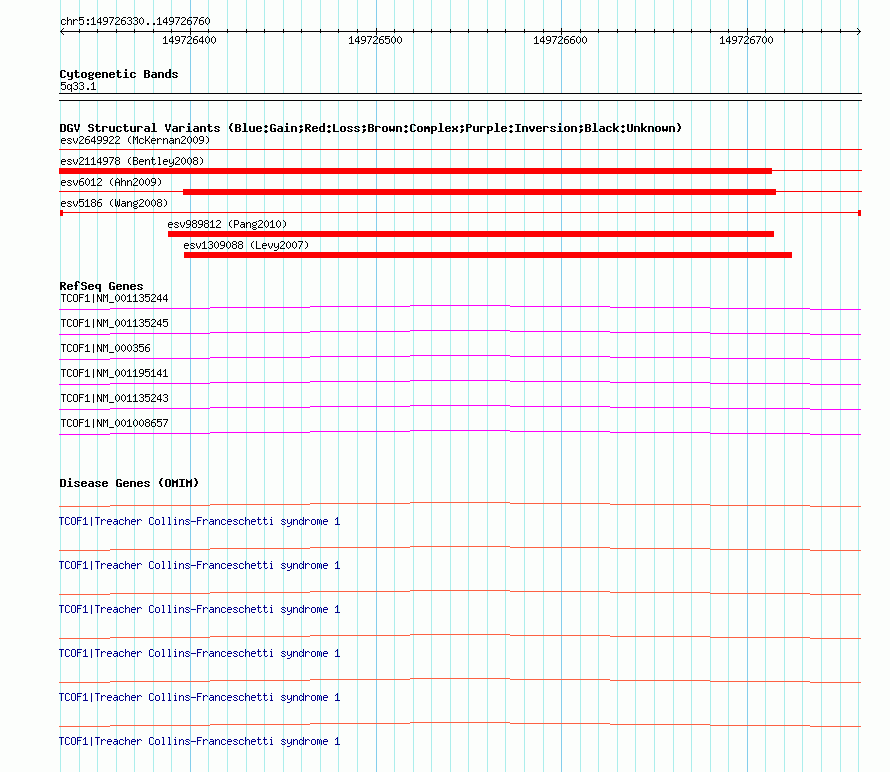Click the thick red bar for esv2114978

click(x=415, y=171)
